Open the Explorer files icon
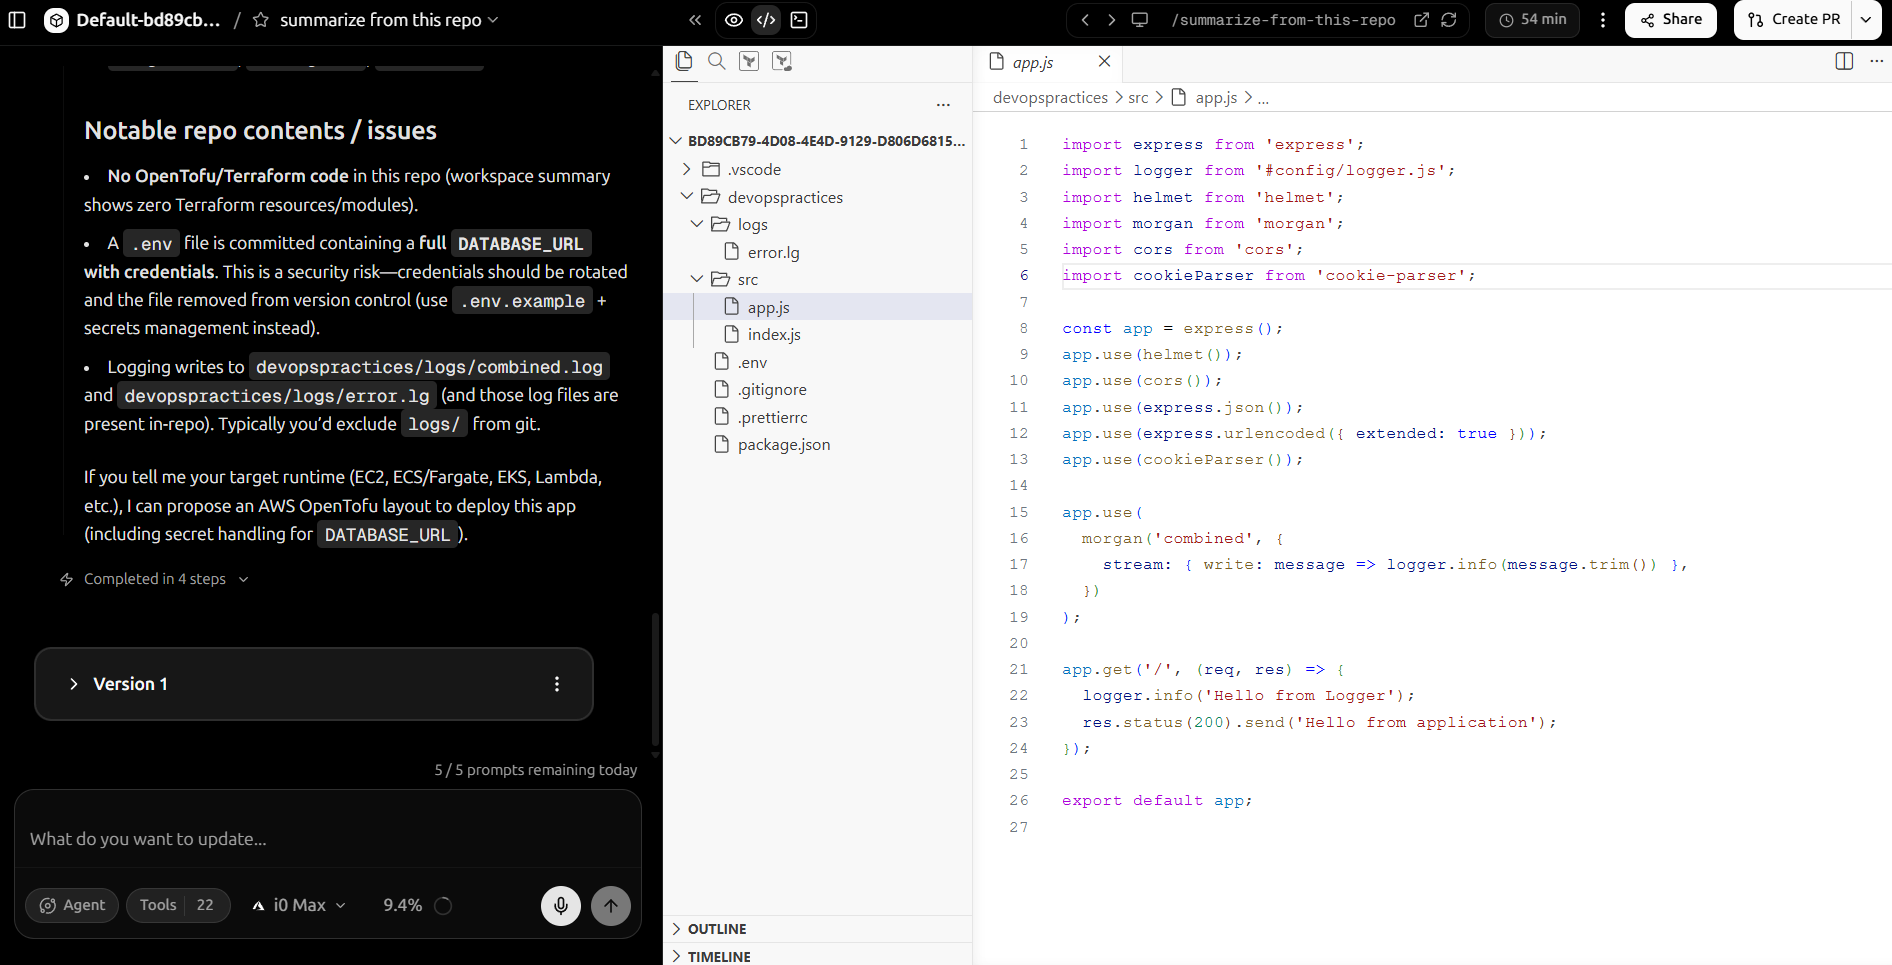The width and height of the screenshot is (1892, 965). (x=684, y=61)
